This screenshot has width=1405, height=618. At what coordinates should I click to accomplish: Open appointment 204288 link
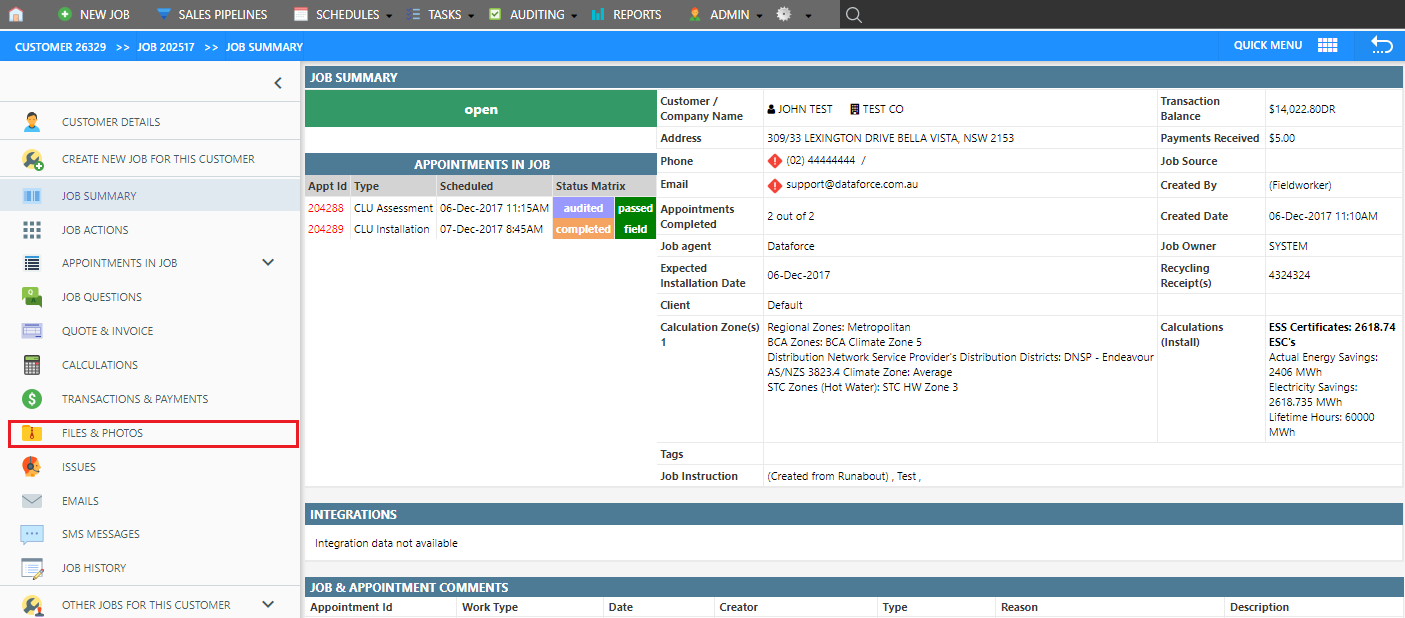pyautogui.click(x=325, y=208)
